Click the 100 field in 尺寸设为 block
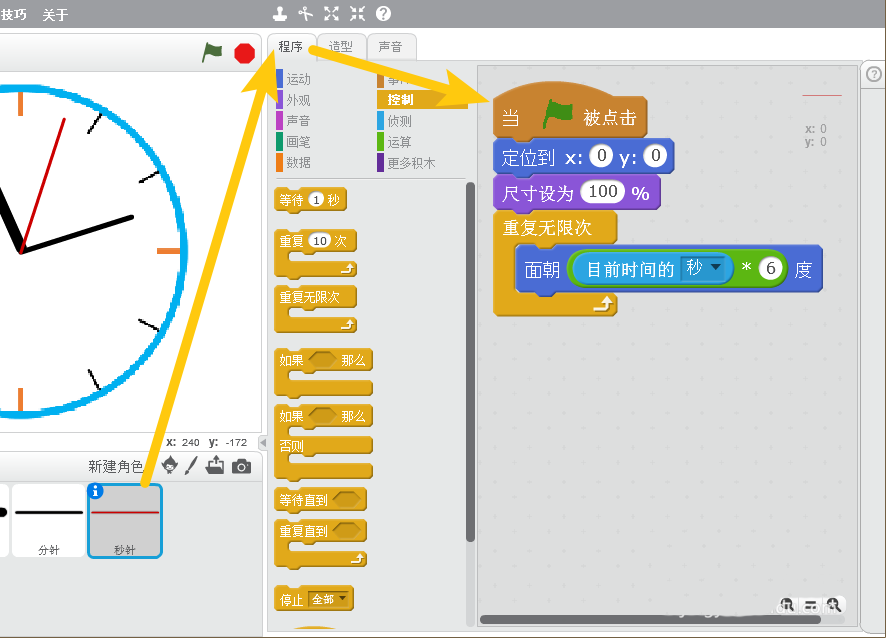Image resolution: width=886 pixels, height=638 pixels. coord(602,192)
